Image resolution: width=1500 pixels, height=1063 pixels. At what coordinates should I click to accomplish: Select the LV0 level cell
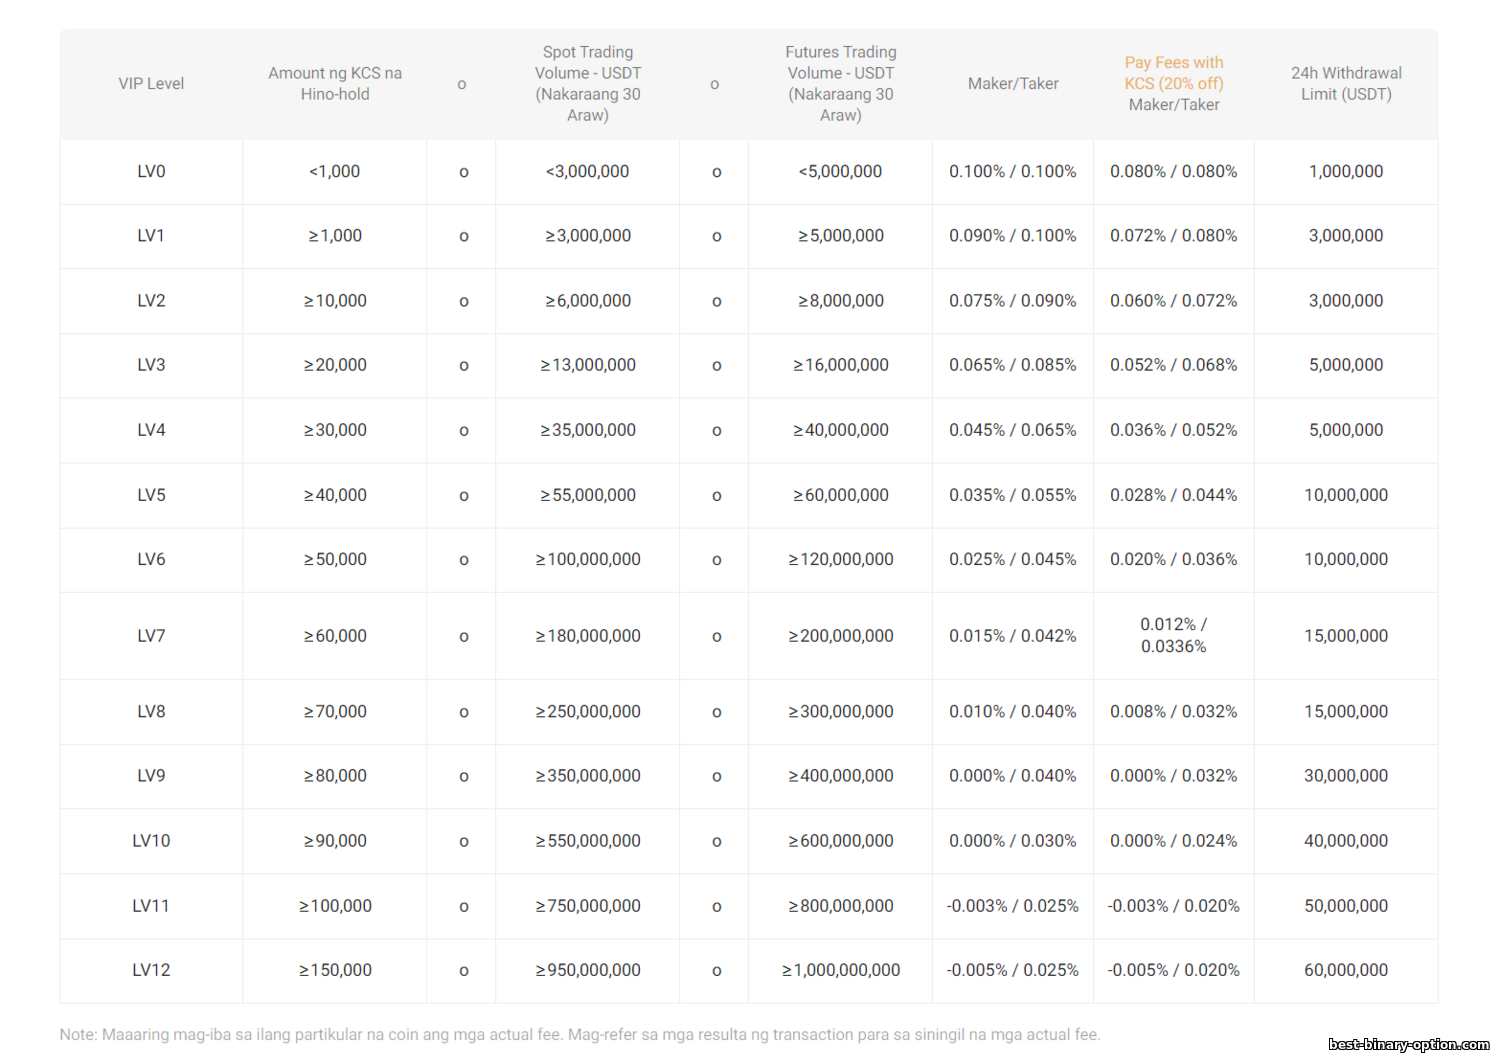(x=151, y=171)
